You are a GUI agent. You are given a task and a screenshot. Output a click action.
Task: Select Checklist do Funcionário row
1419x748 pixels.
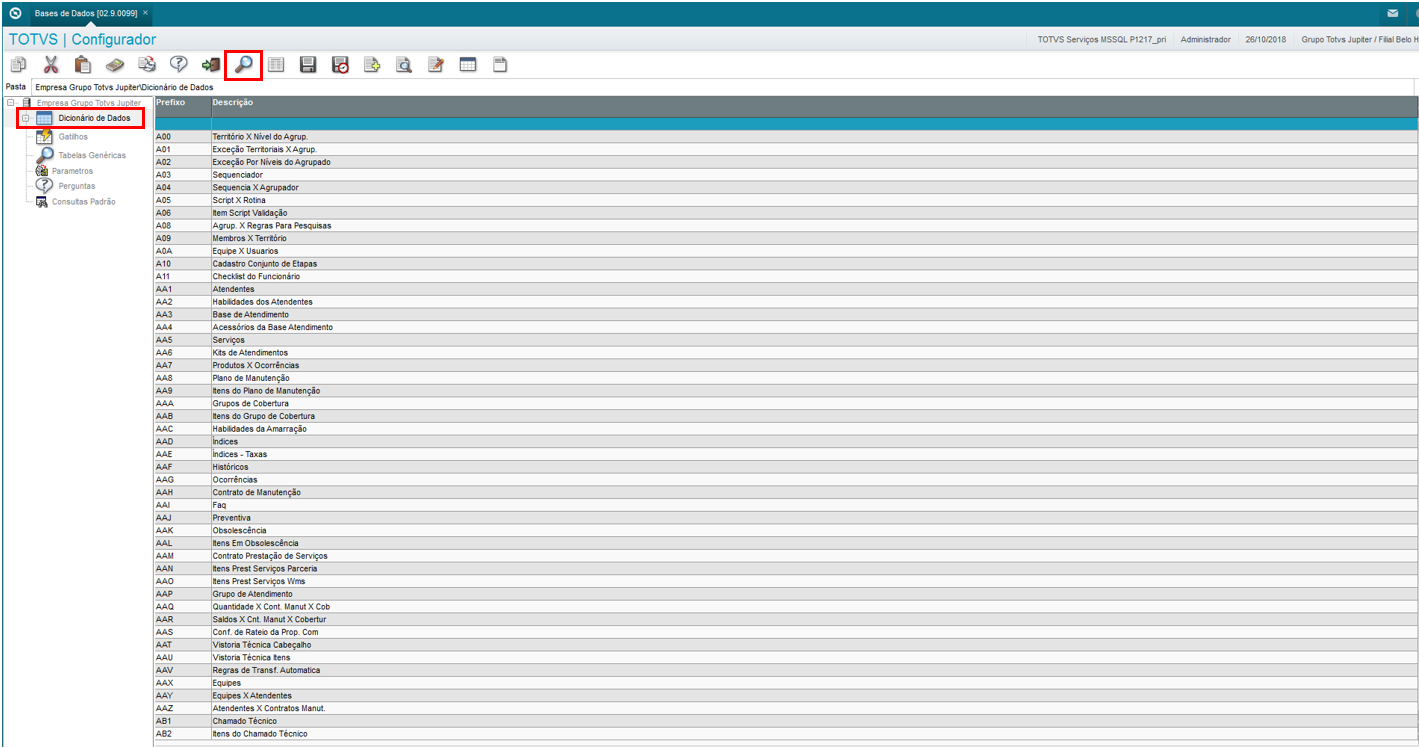pyautogui.click(x=786, y=276)
